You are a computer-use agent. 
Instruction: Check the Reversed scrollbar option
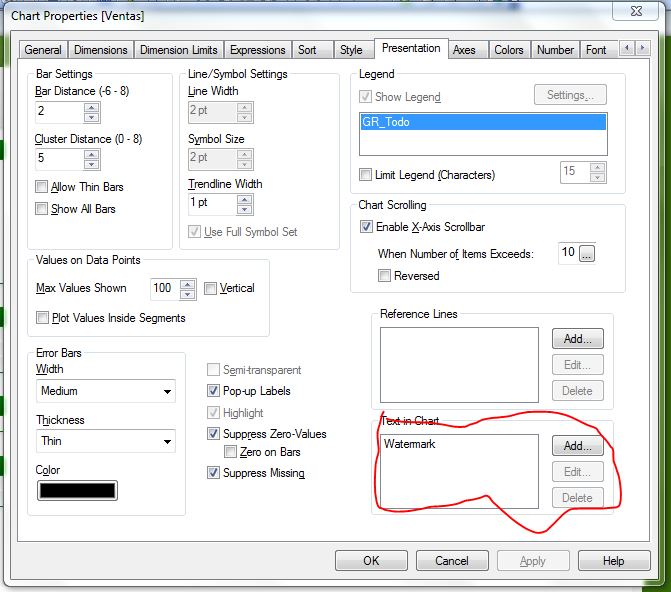coord(384,275)
